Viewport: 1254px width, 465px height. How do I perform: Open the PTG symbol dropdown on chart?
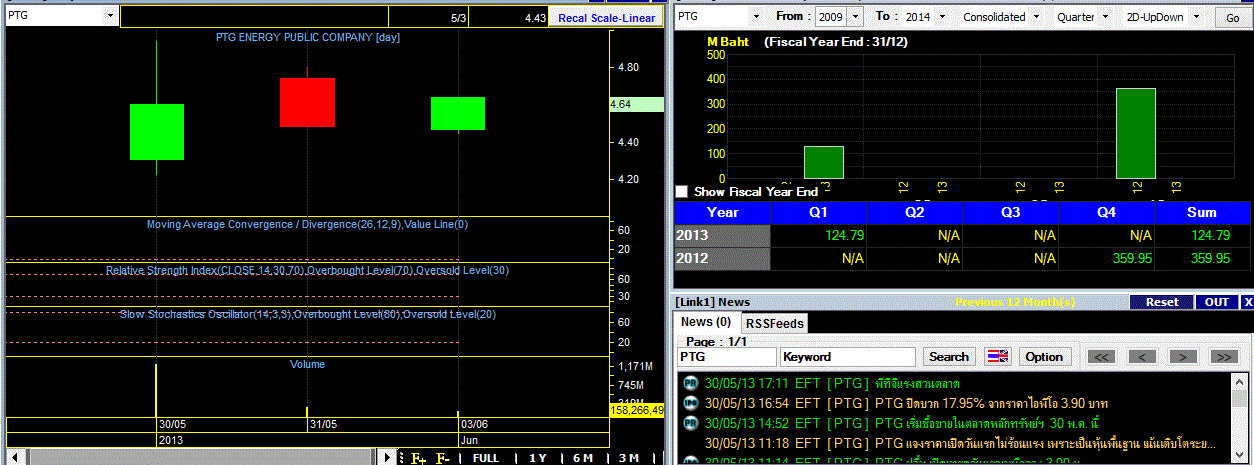(x=110, y=17)
